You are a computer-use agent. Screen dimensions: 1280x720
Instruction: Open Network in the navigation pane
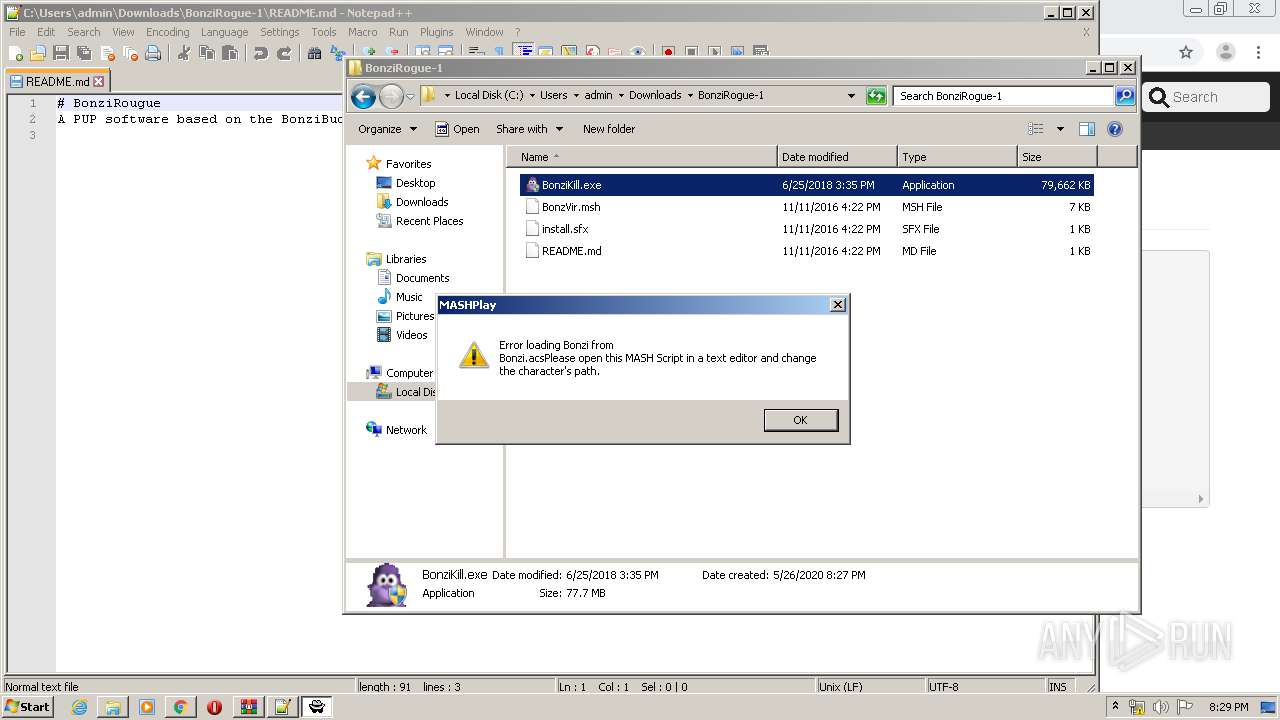point(406,430)
